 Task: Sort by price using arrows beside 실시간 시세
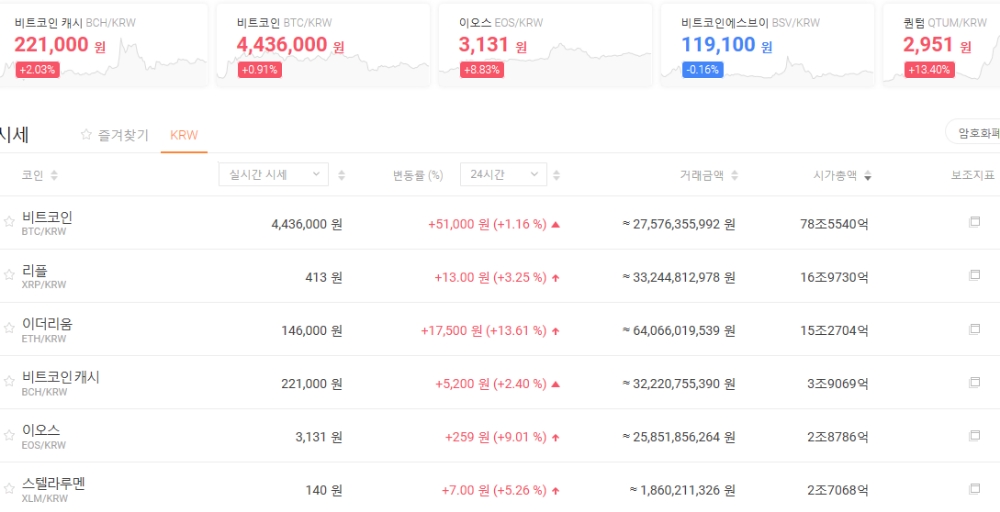click(341, 175)
